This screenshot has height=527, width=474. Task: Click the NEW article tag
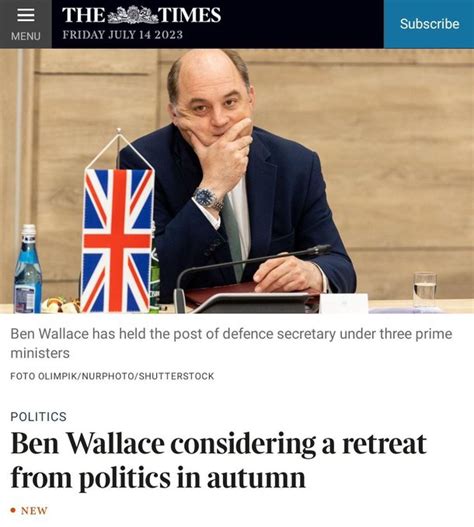pyautogui.click(x=34, y=511)
